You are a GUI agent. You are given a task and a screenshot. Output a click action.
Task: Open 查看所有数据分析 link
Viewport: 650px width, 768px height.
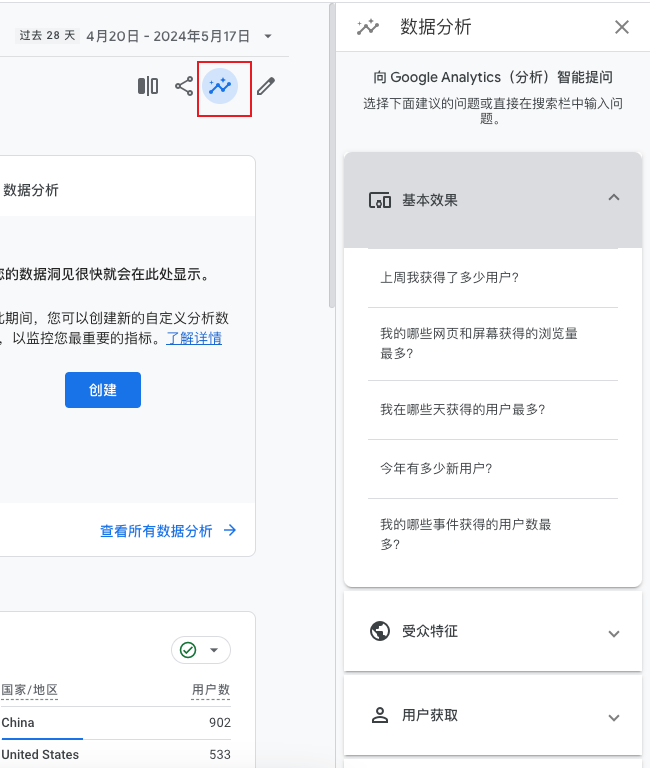click(x=156, y=531)
